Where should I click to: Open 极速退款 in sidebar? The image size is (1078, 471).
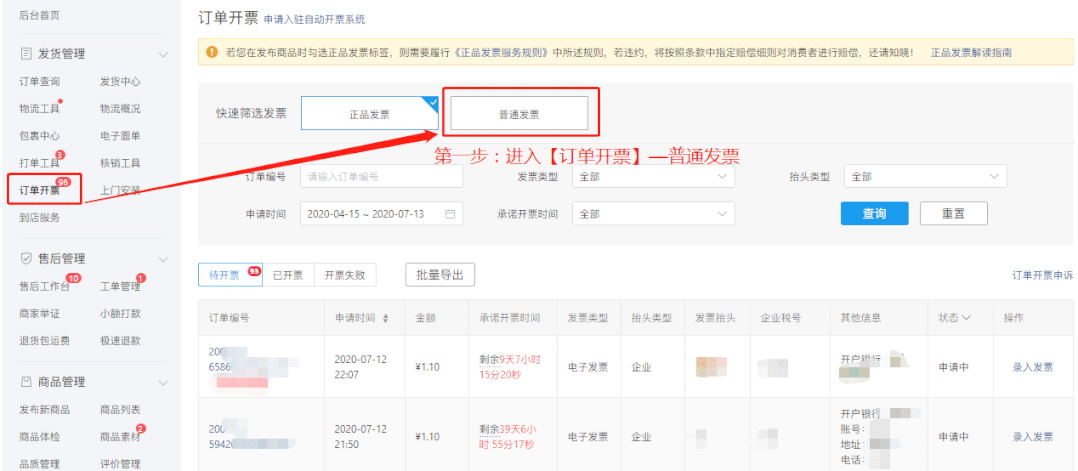[x=120, y=340]
